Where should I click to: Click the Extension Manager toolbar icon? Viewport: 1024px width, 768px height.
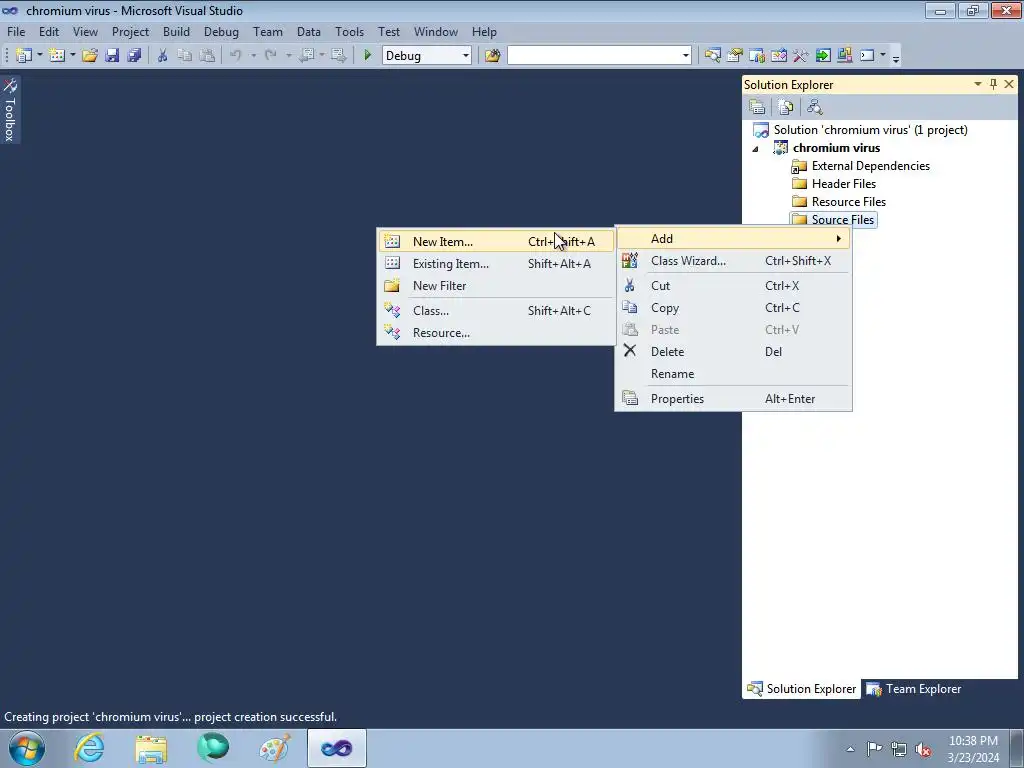pyautogui.click(x=845, y=56)
